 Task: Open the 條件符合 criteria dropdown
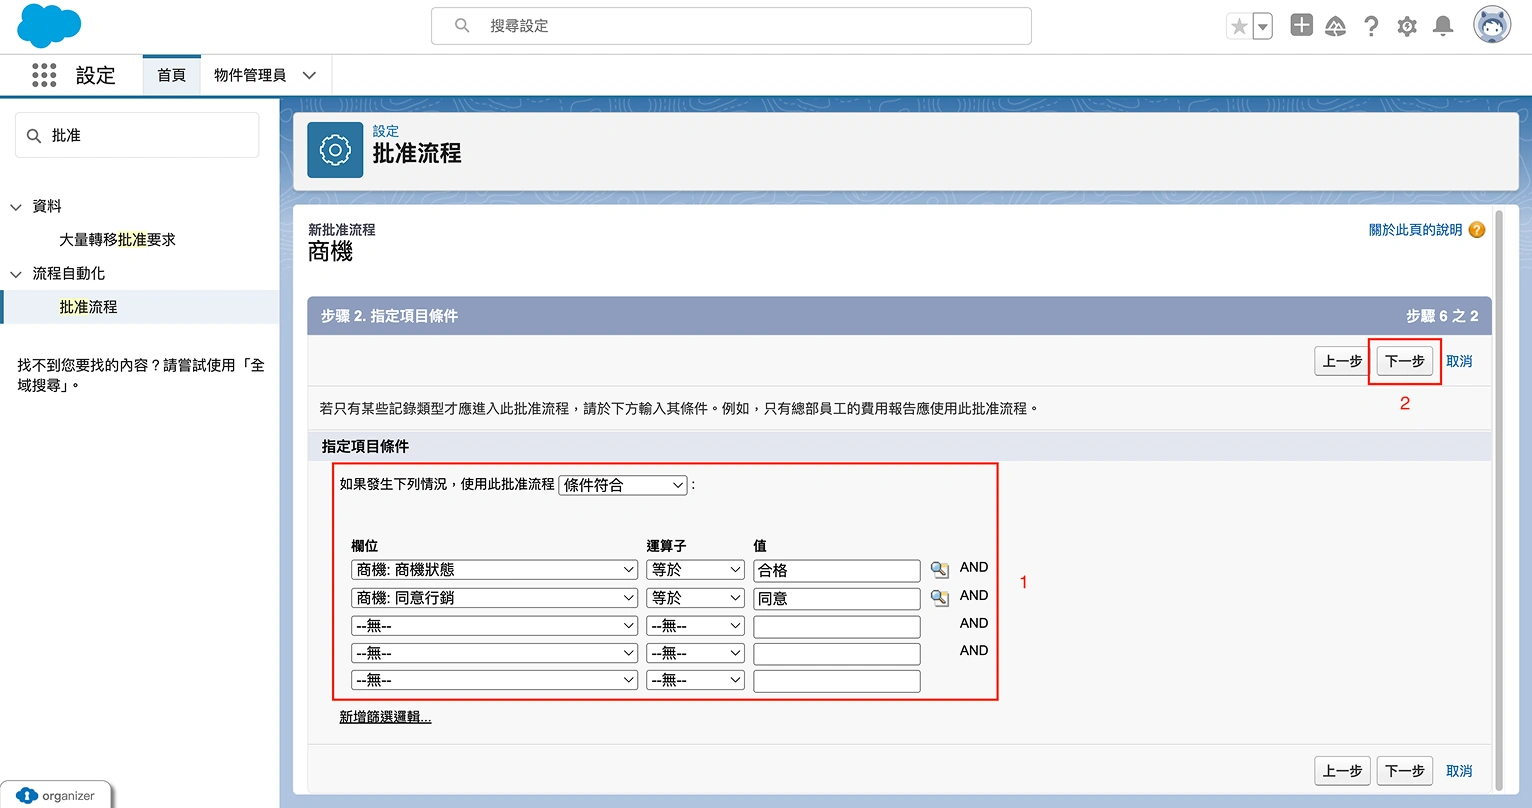pos(623,485)
